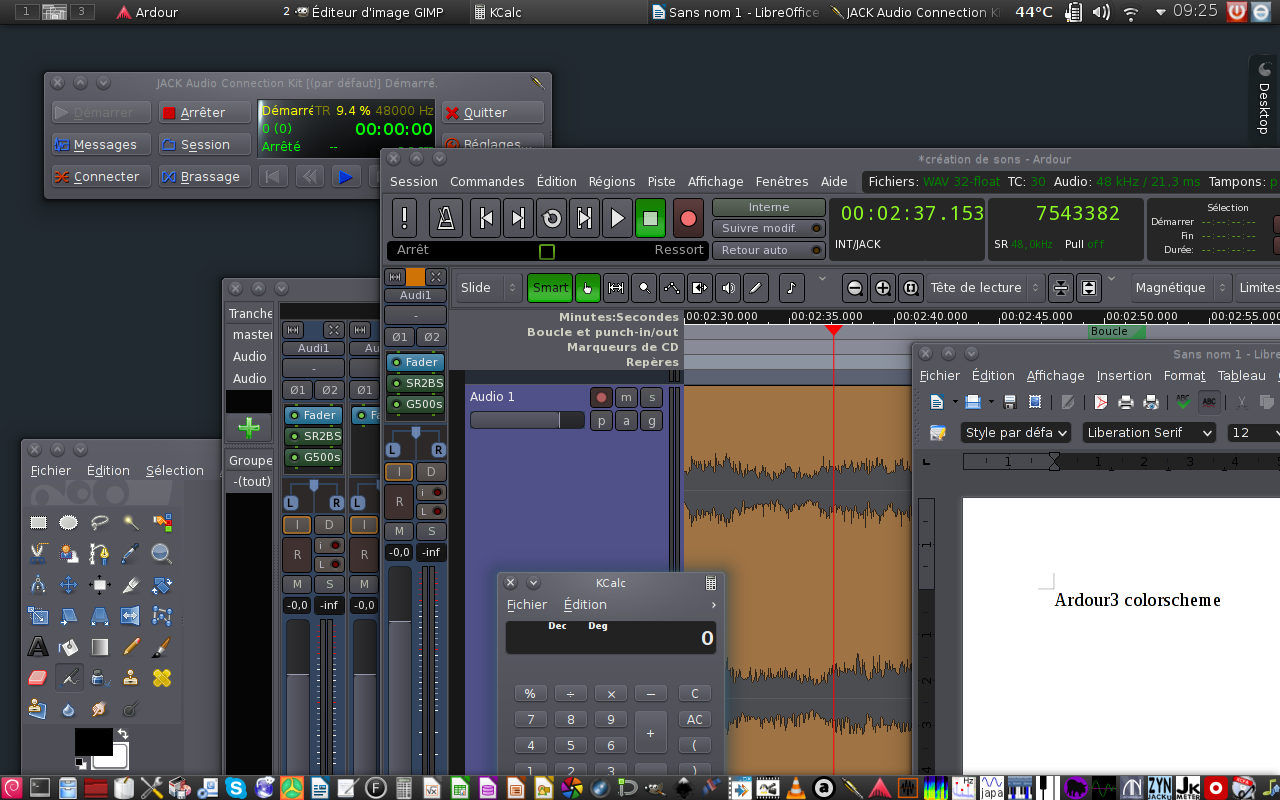Jump to session start in Ardour transport
This screenshot has height=800, width=1280.
coord(486,217)
